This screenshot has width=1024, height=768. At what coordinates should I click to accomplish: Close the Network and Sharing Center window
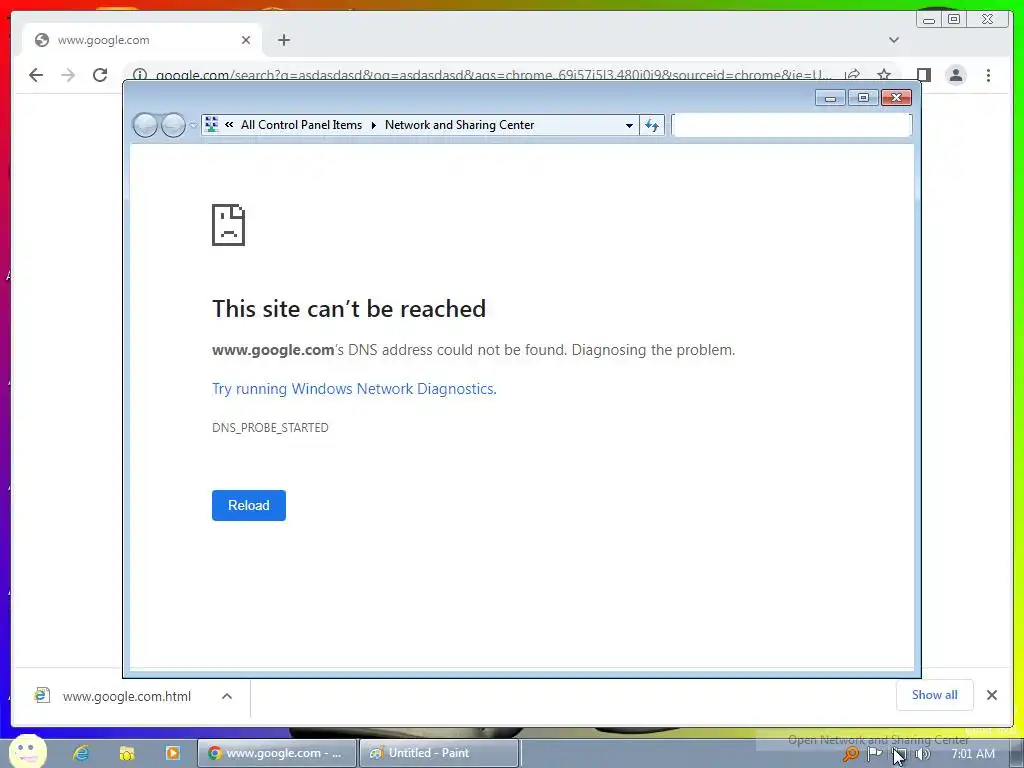tap(896, 98)
